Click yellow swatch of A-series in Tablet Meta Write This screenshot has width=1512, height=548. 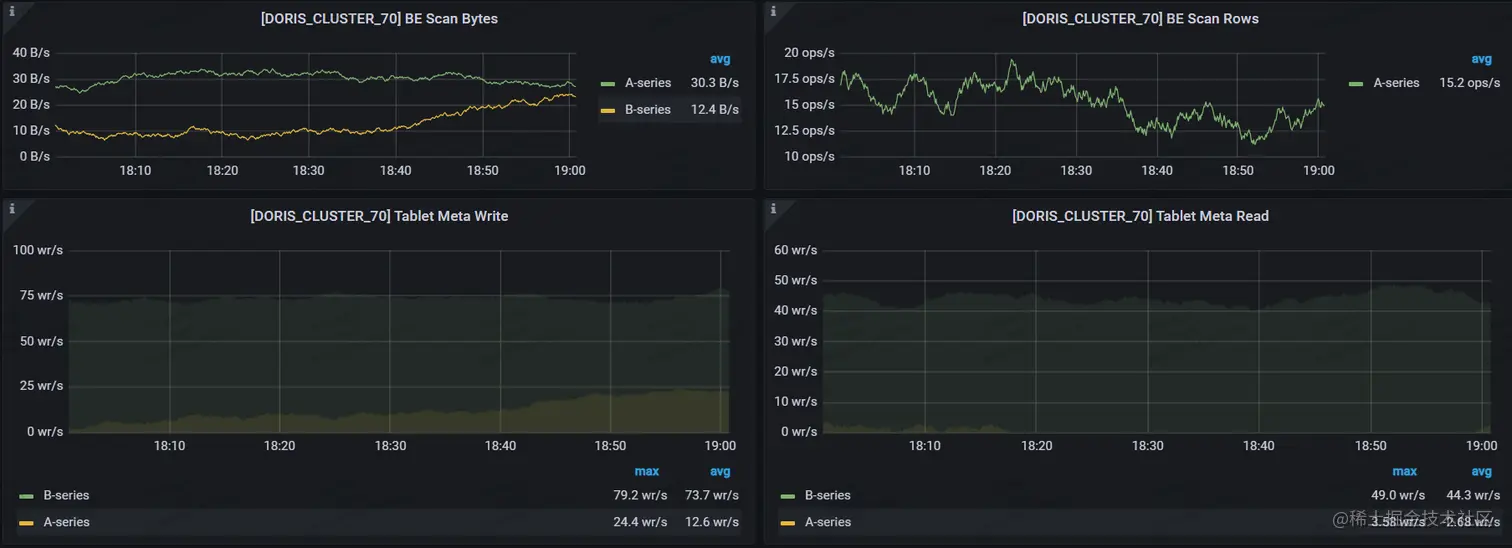coord(26,523)
